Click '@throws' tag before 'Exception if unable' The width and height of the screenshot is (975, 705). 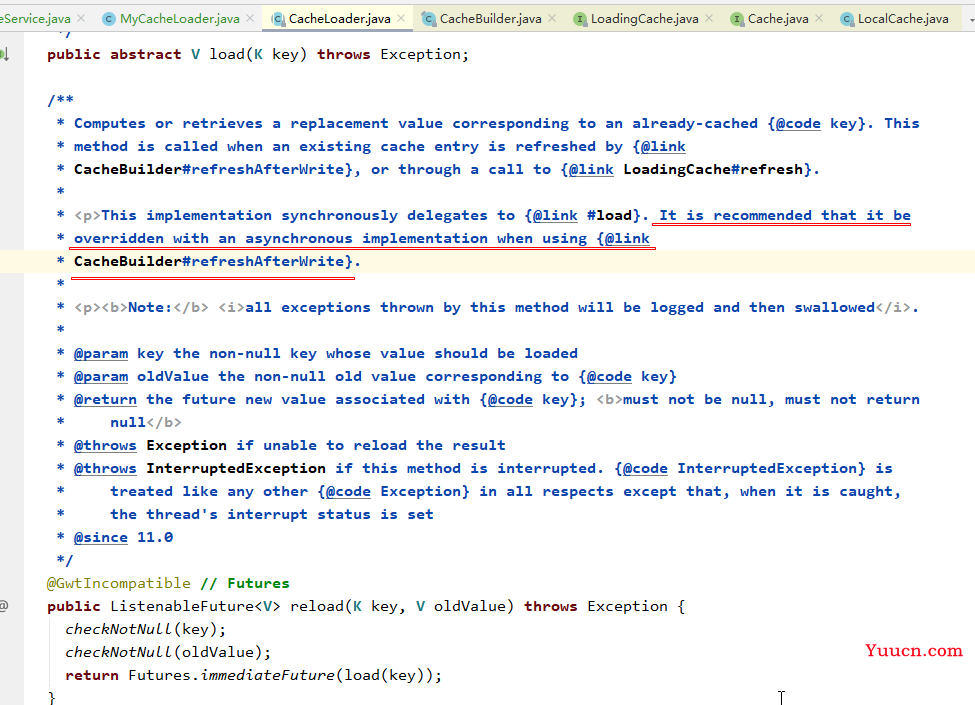pos(105,445)
